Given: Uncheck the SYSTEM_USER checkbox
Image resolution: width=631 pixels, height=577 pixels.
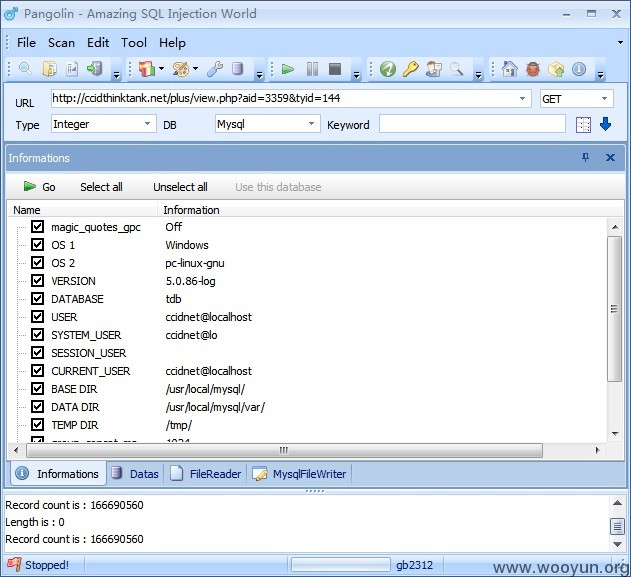Looking at the screenshot, I should (37, 334).
